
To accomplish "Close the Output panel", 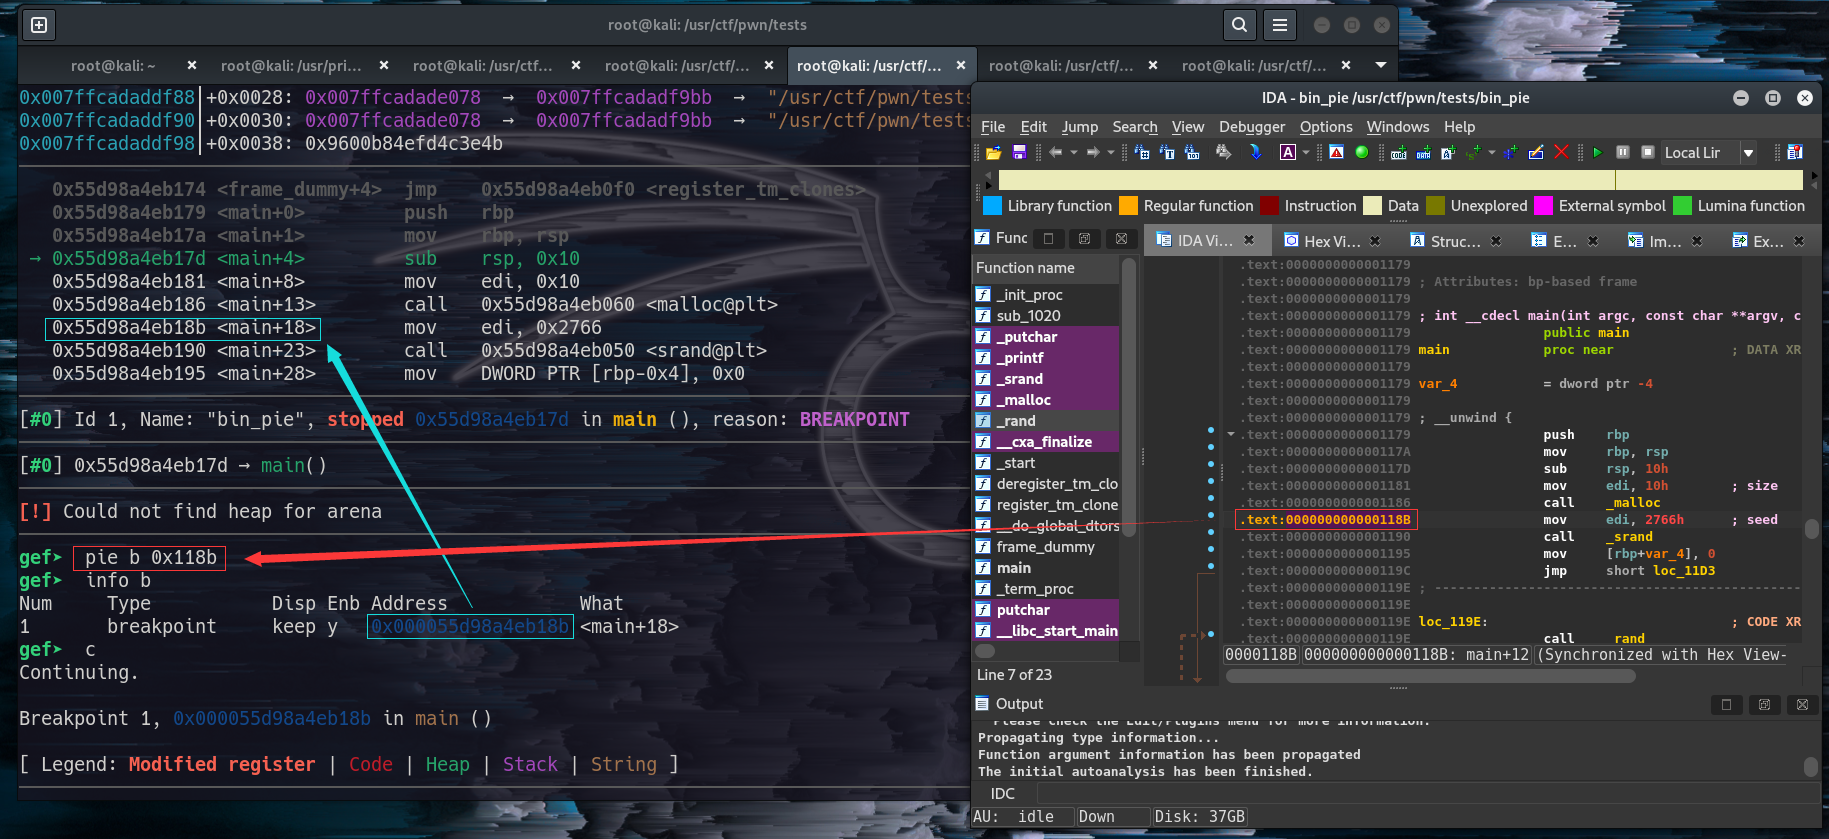I will click(1802, 704).
